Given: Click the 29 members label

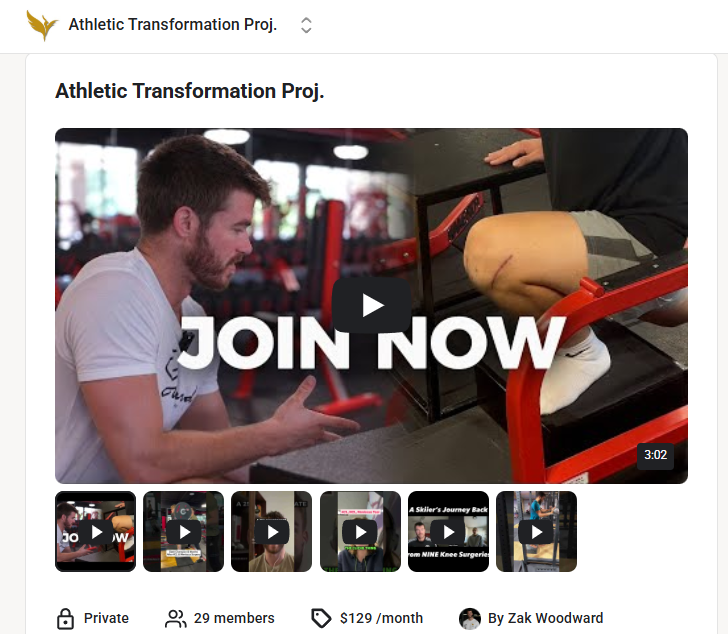Looking at the screenshot, I should click(x=234, y=618).
